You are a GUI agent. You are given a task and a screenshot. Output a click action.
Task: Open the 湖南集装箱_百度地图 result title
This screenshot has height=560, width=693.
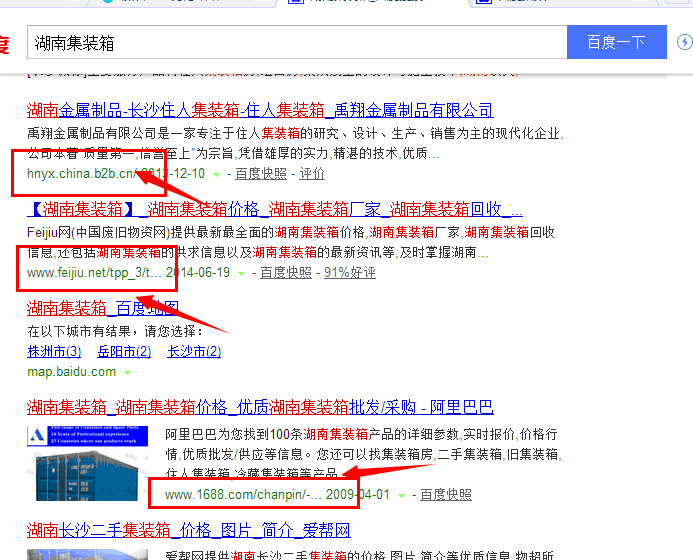pos(103,308)
